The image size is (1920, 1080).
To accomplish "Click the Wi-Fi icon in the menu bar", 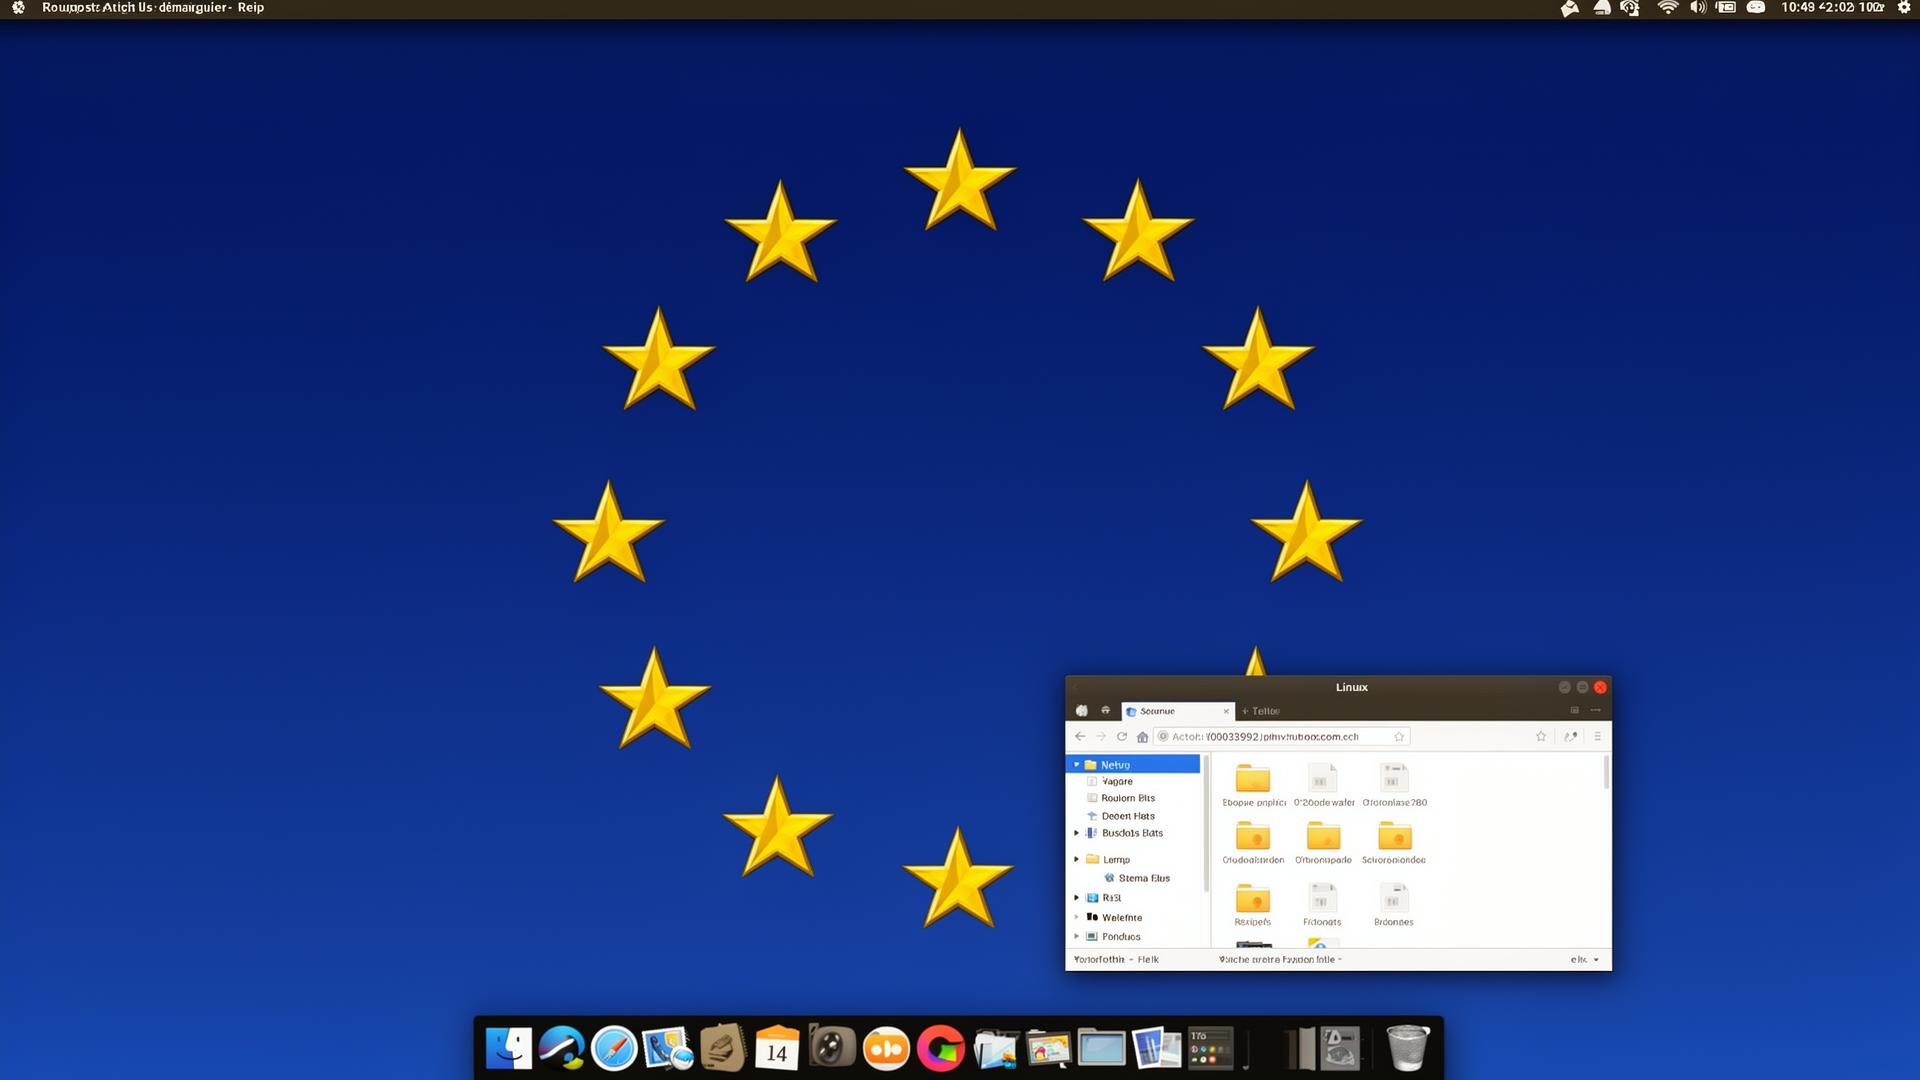I will (1667, 7).
